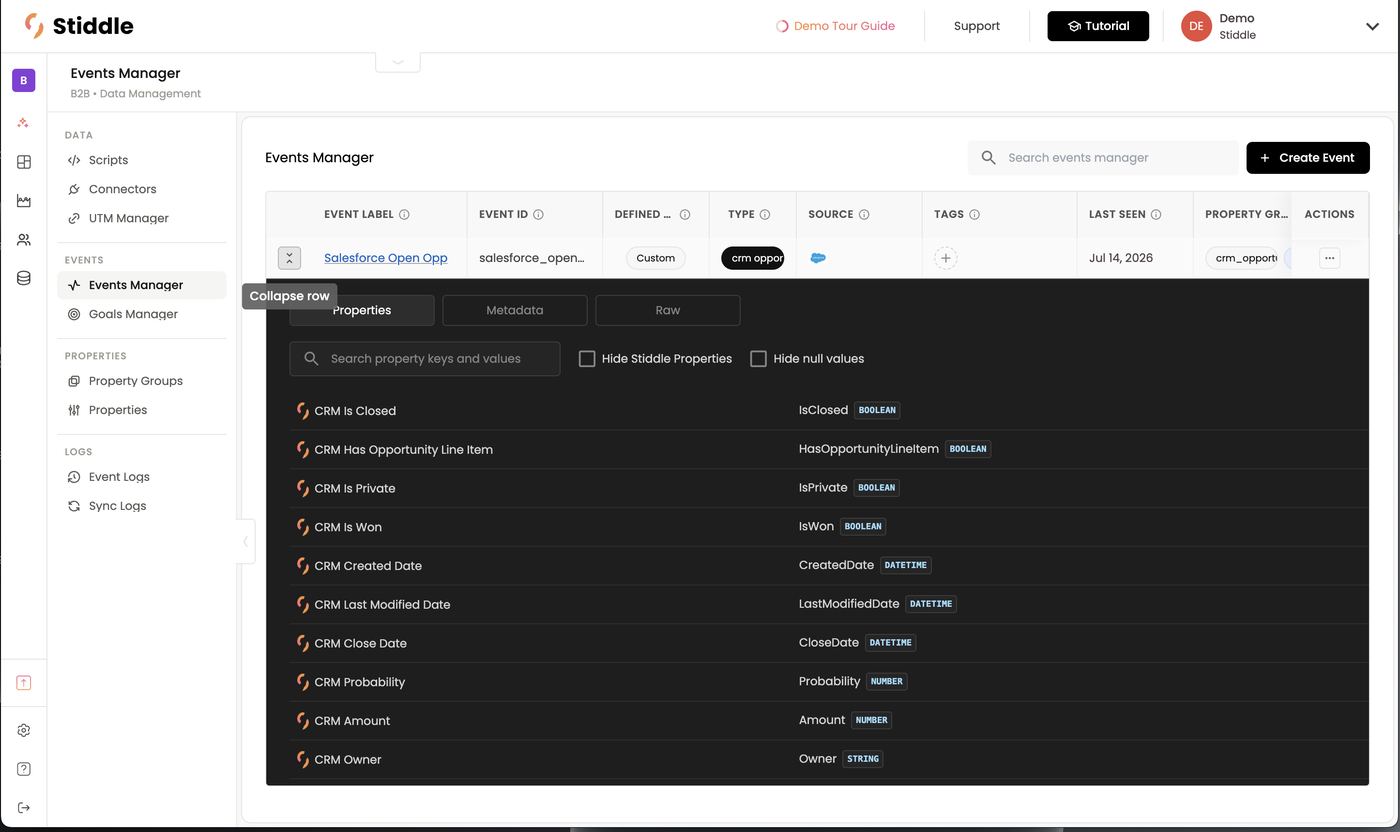The height and width of the screenshot is (832, 1400).
Task: Add a tag with the plus circle
Action: coord(946,258)
